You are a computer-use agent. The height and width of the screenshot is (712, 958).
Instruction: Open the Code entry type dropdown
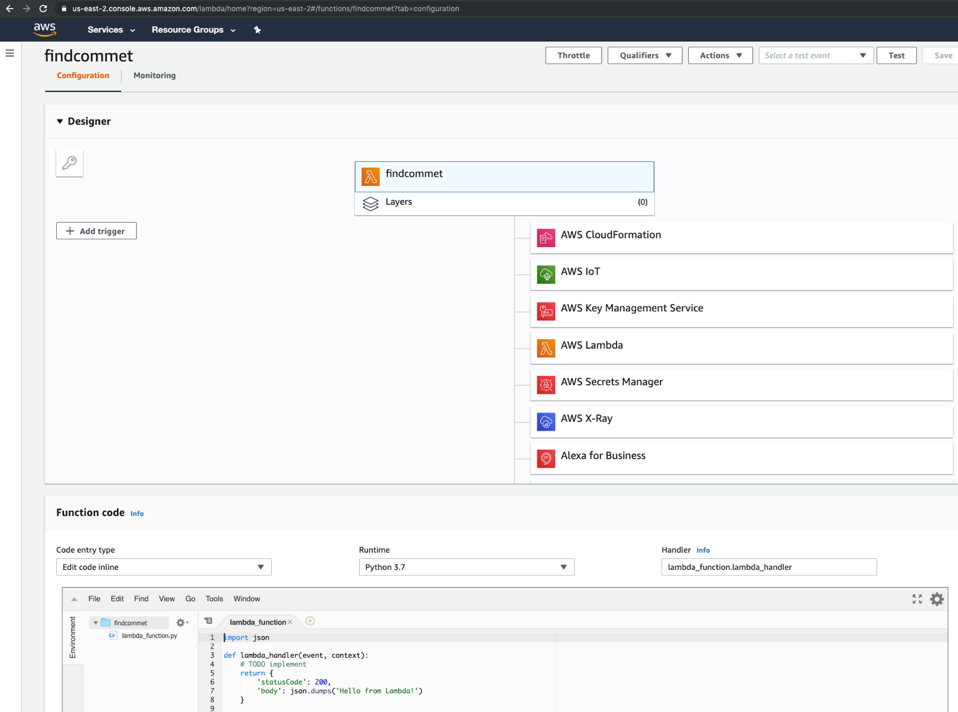(163, 567)
